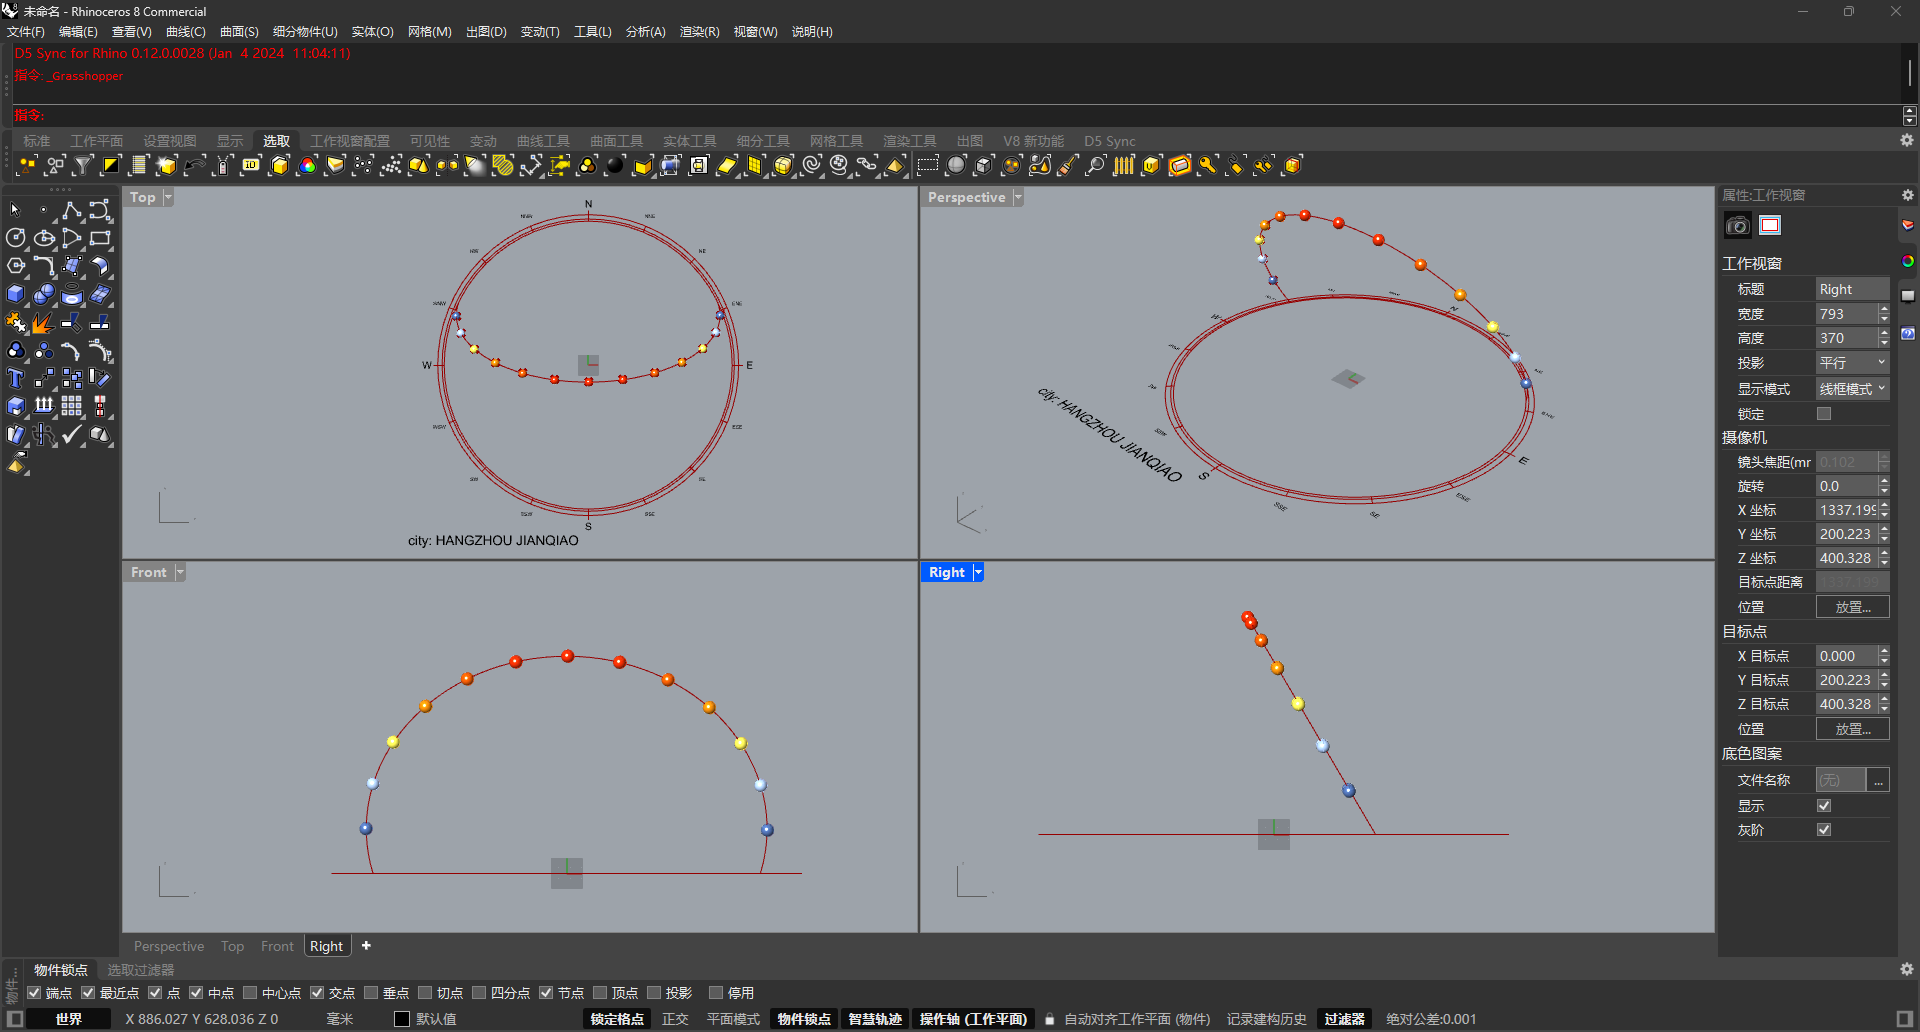Pick the circle drawing tool

tap(15, 238)
